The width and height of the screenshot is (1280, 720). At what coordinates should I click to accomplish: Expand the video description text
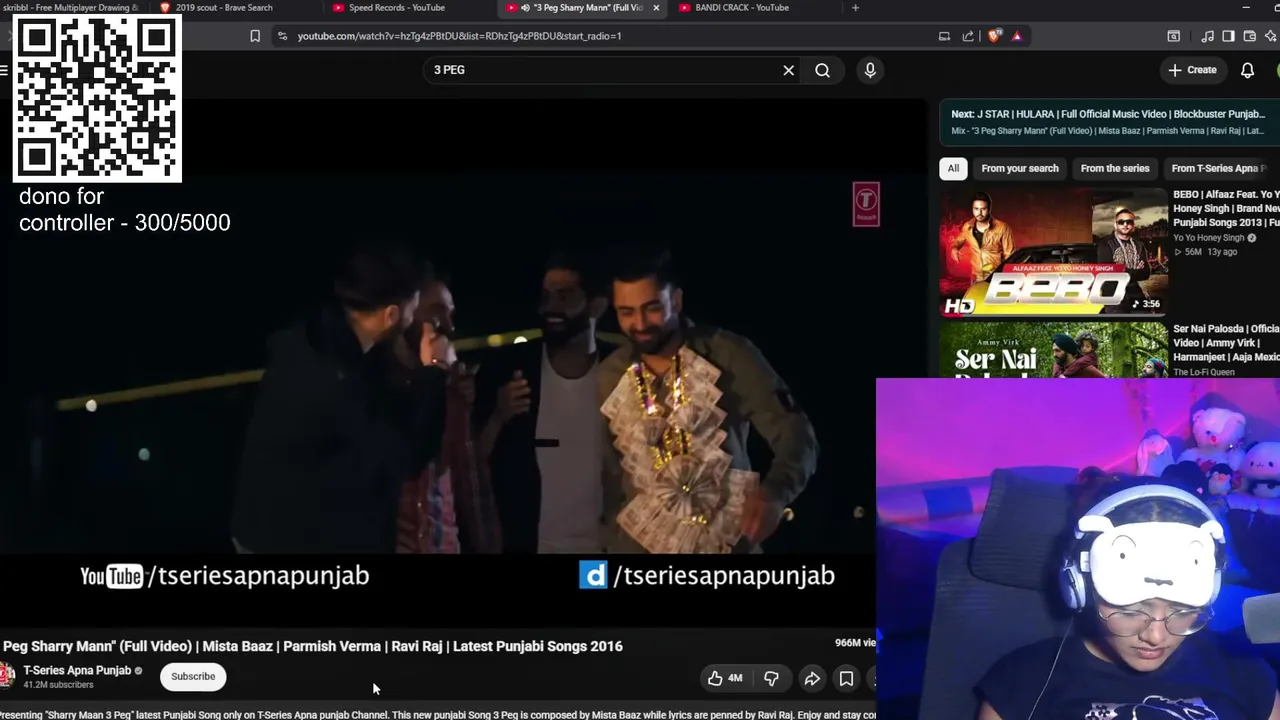tap(438, 714)
